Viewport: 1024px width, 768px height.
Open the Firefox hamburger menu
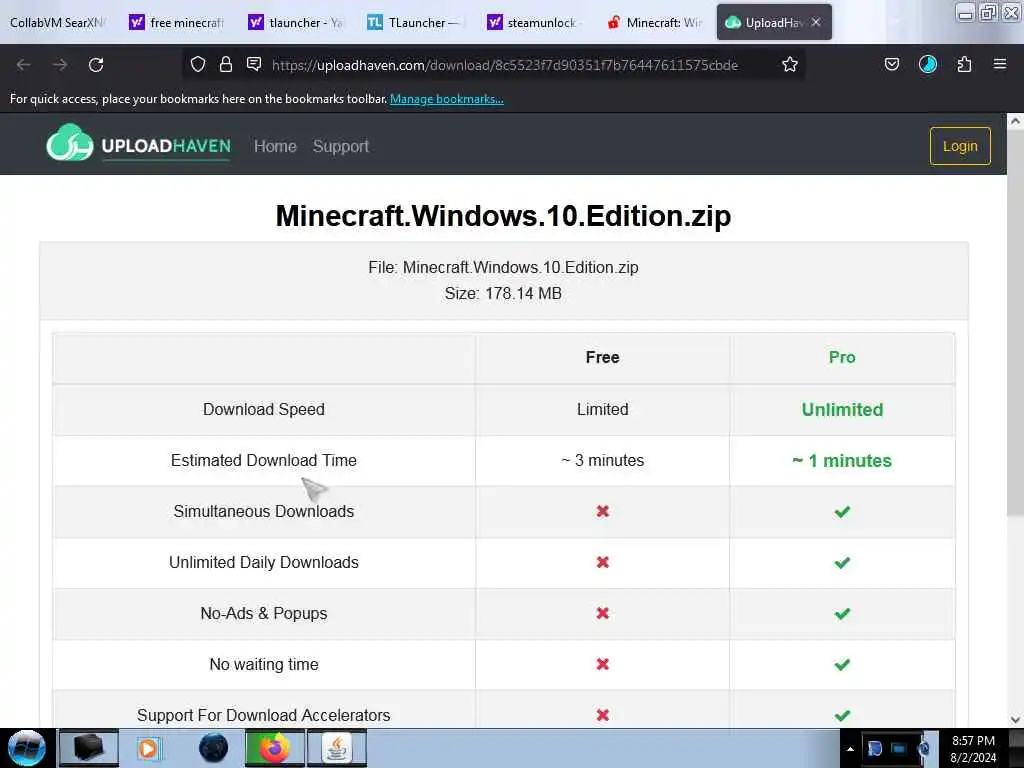coord(1000,64)
